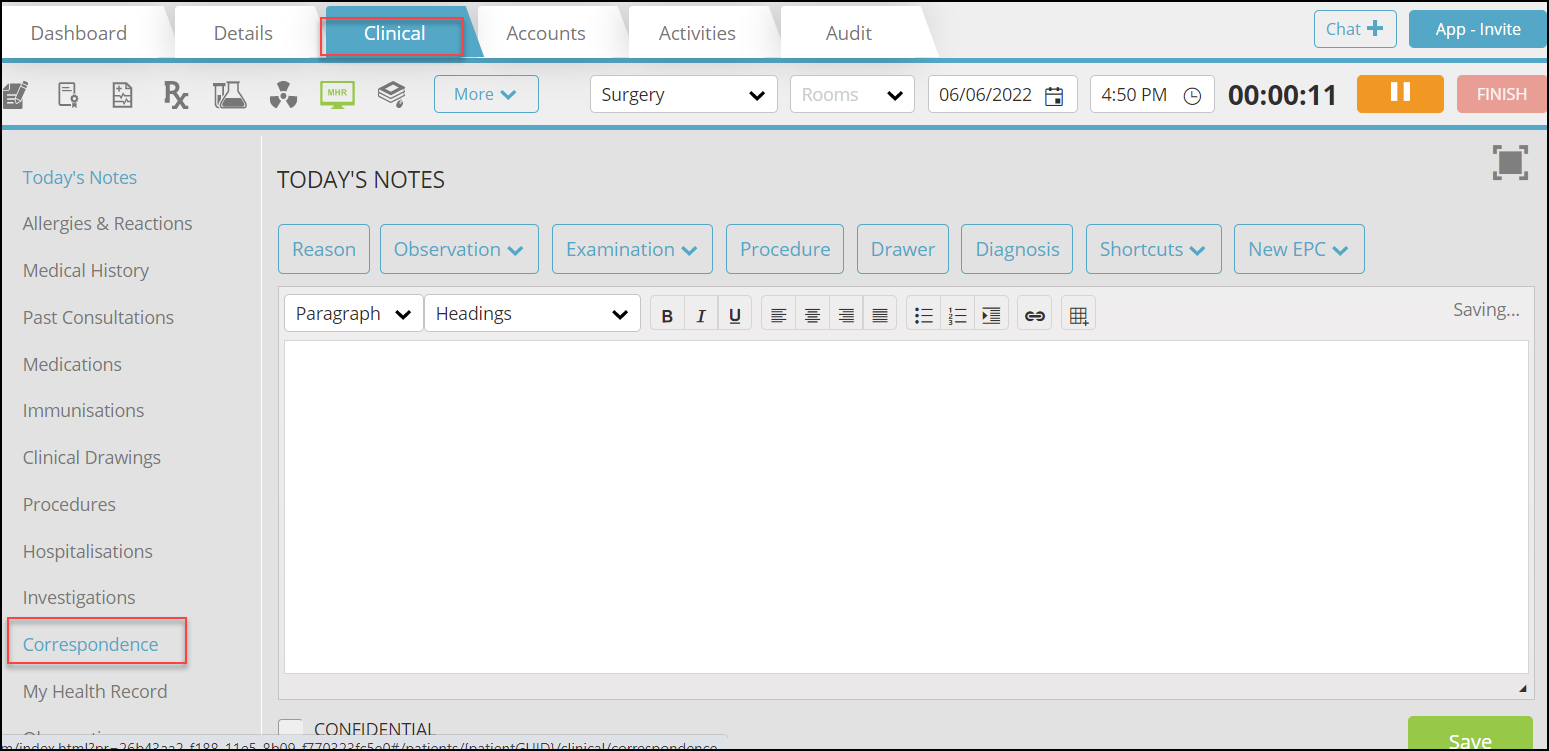
Task: Open the Rooms dropdown
Action: click(852, 95)
